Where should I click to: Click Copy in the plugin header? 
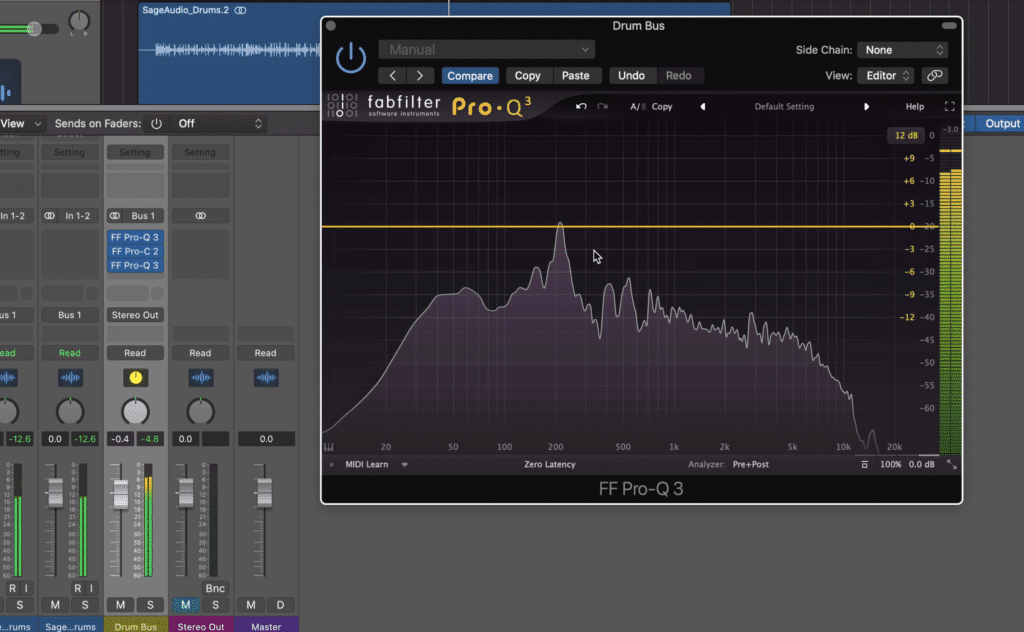tap(527, 76)
